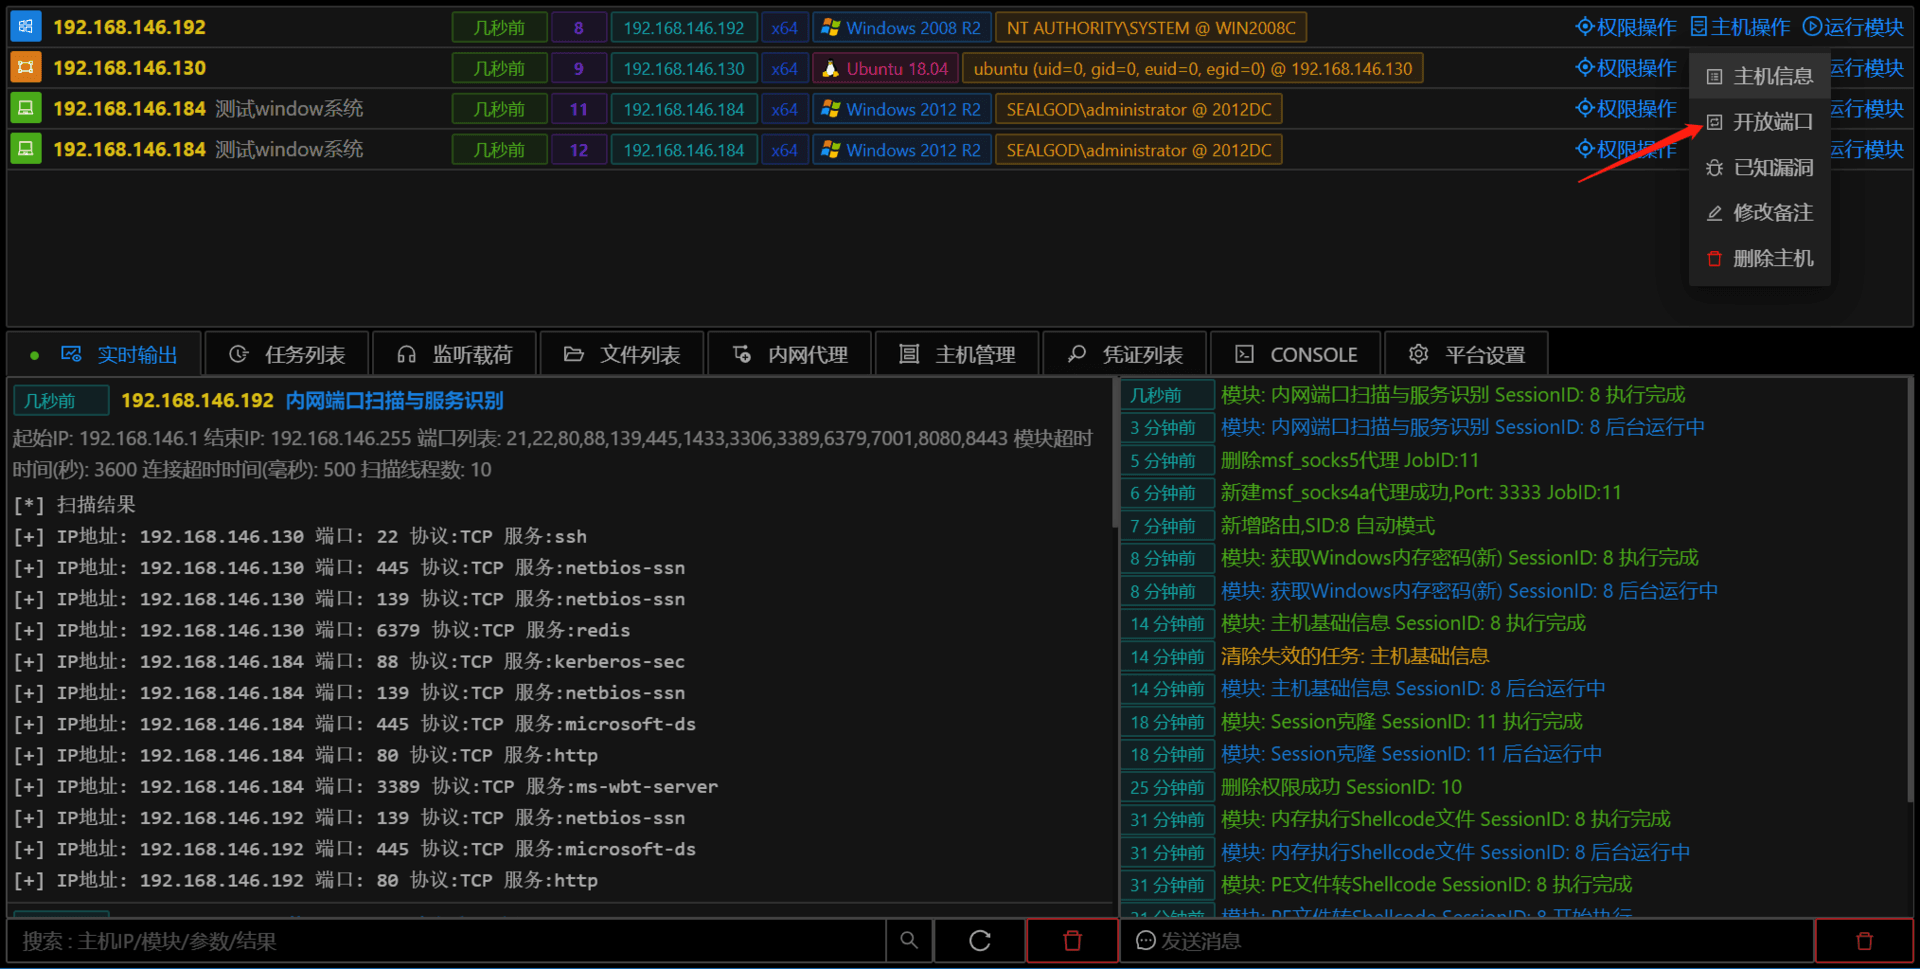Select 开放端口 from the host menu
Image resolution: width=1920 pixels, height=969 pixels.
(1759, 122)
